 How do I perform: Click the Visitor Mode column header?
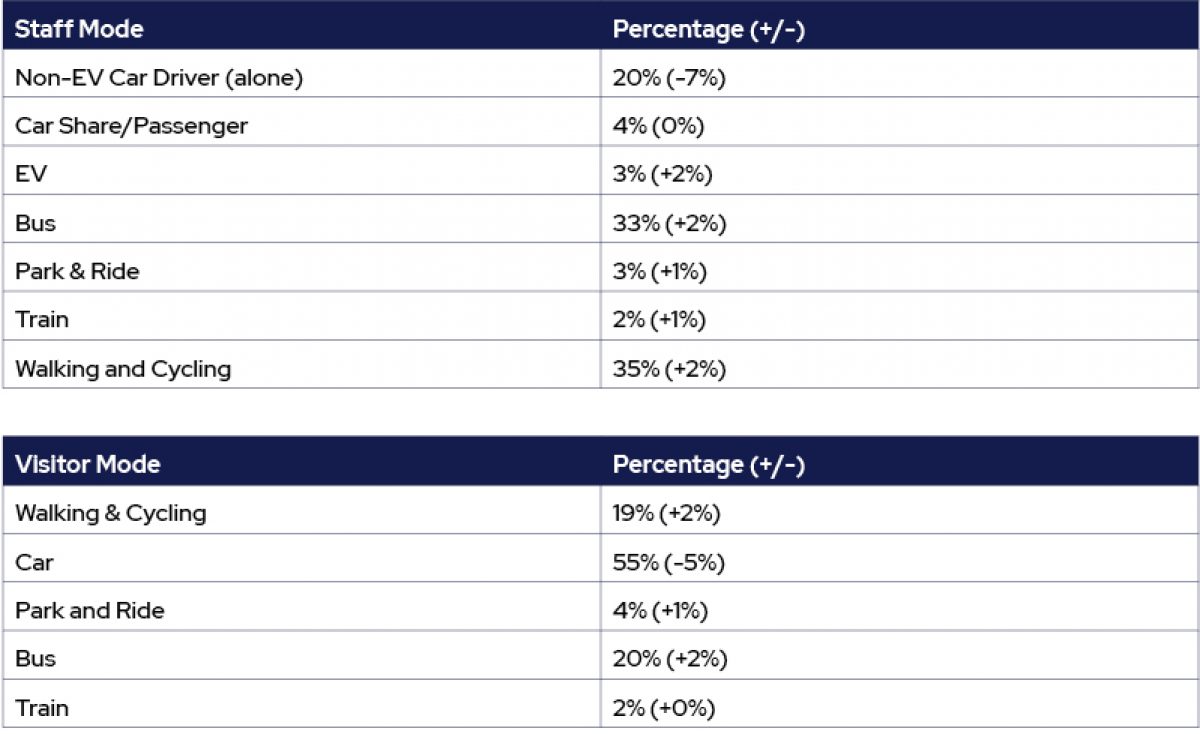[x=88, y=465]
